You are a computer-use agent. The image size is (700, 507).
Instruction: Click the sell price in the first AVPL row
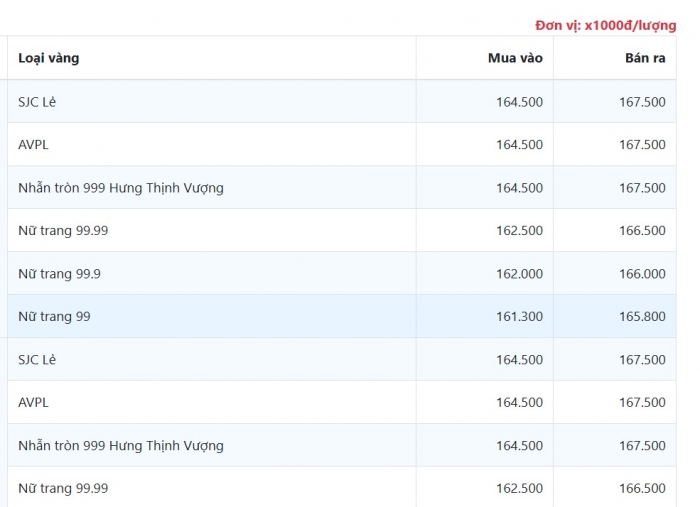click(642, 144)
